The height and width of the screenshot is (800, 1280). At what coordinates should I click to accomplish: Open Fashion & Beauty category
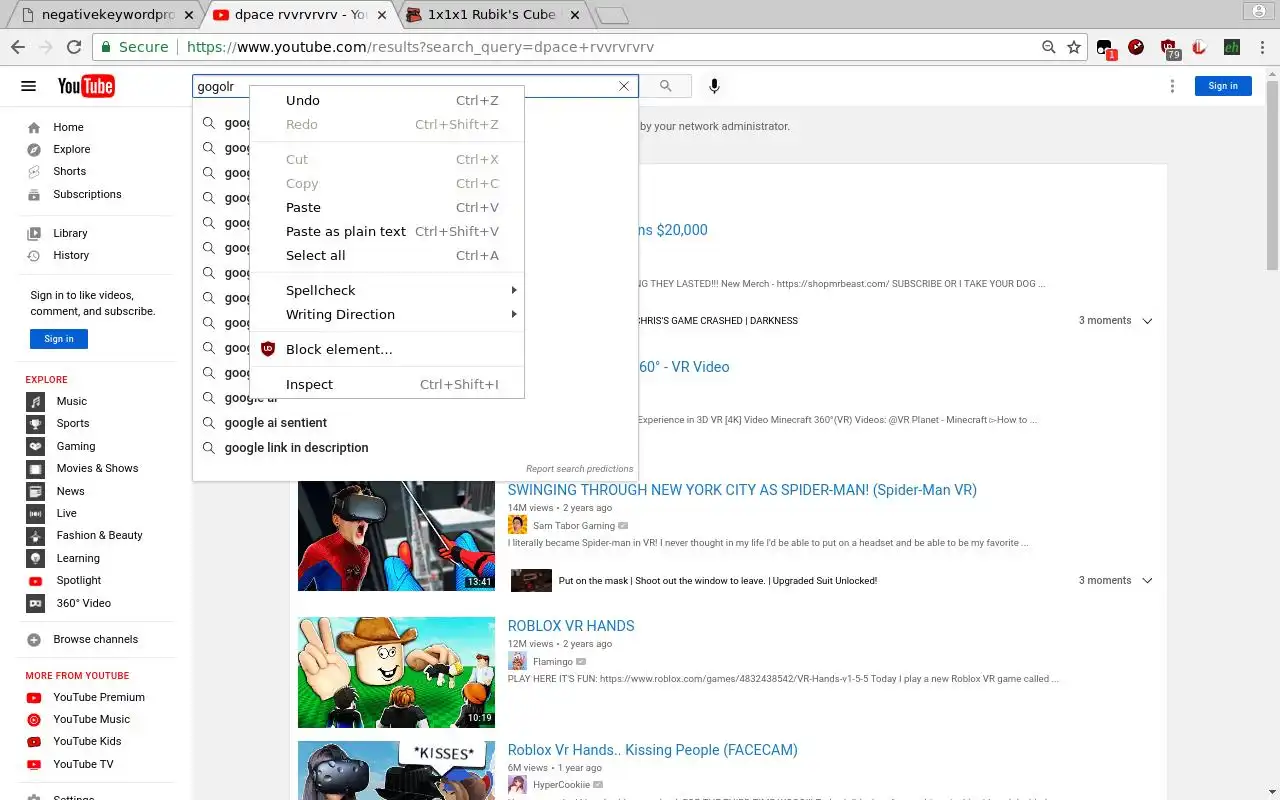pos(98,535)
